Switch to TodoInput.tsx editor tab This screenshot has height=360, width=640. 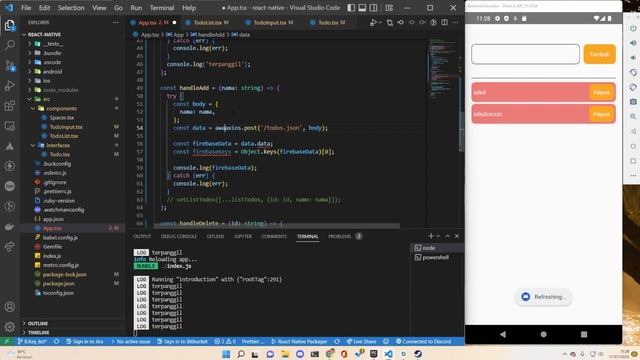tap(270, 22)
